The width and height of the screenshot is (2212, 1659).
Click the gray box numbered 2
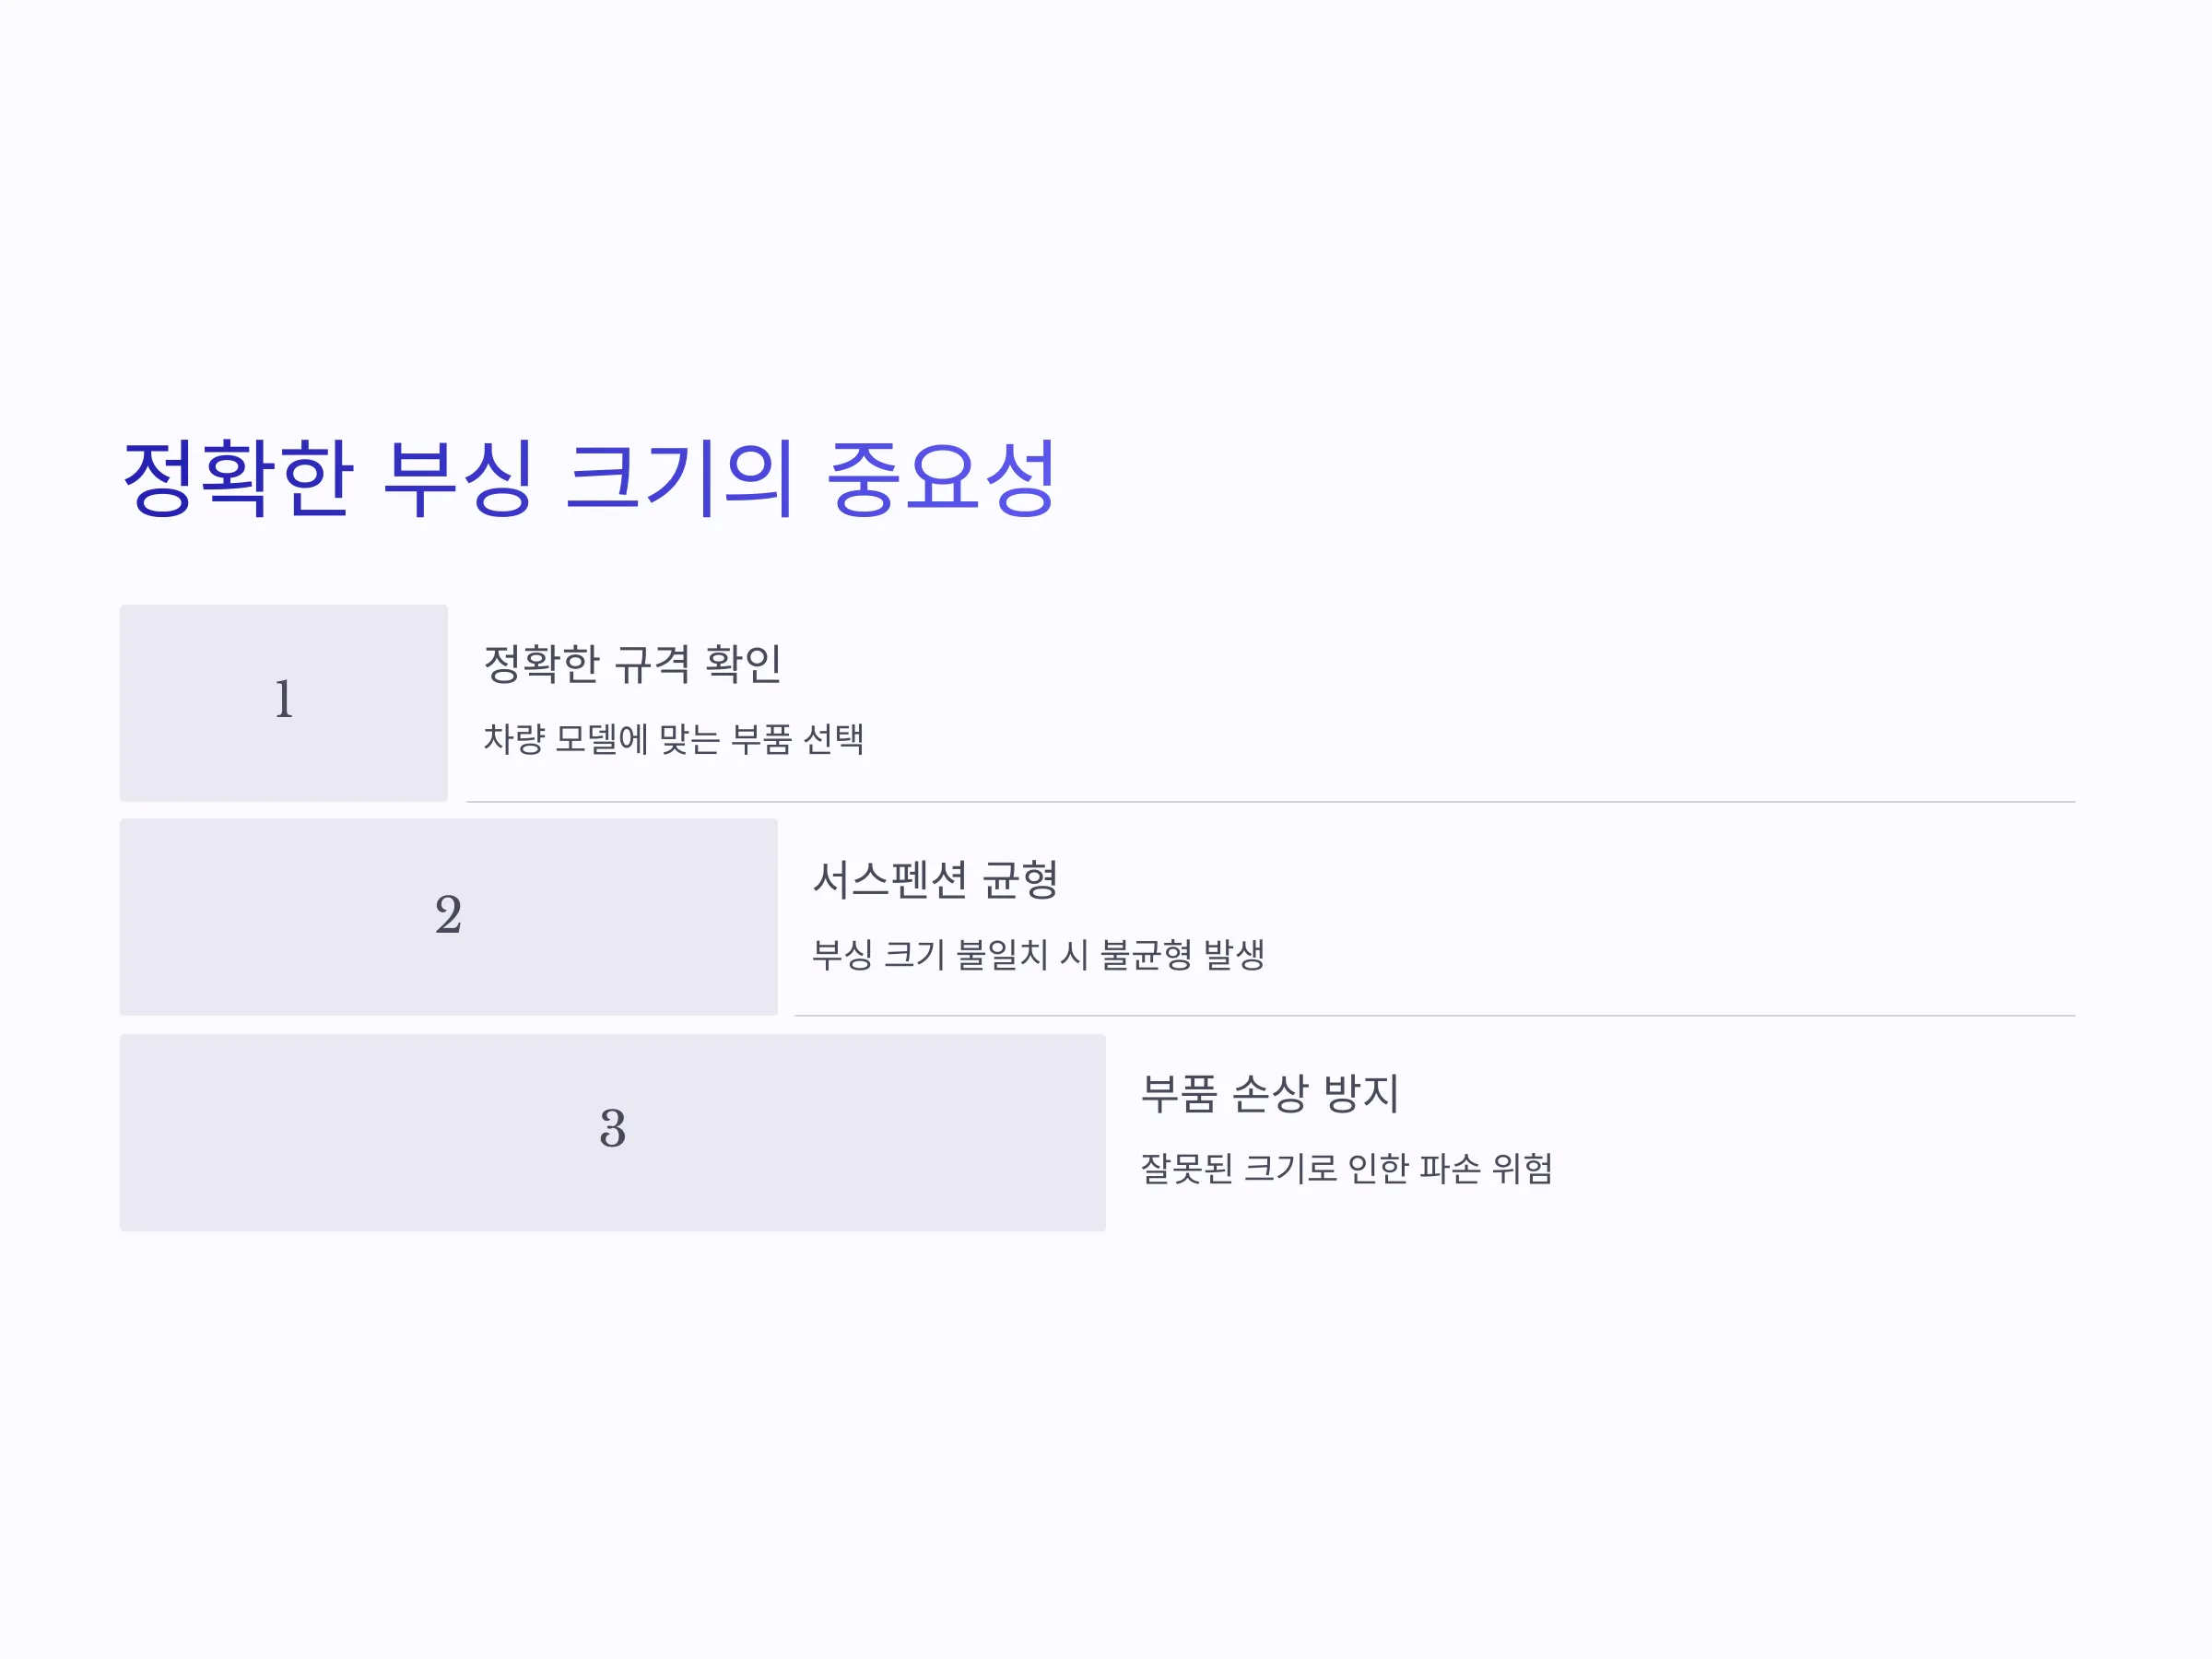pos(449,917)
